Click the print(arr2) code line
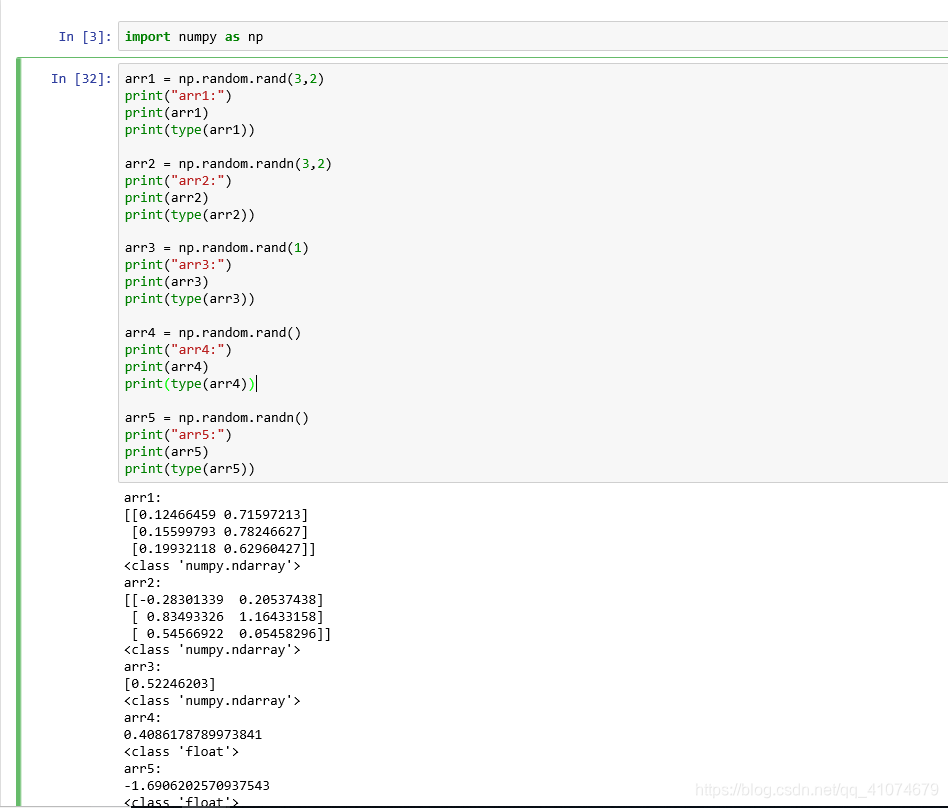 (167, 198)
